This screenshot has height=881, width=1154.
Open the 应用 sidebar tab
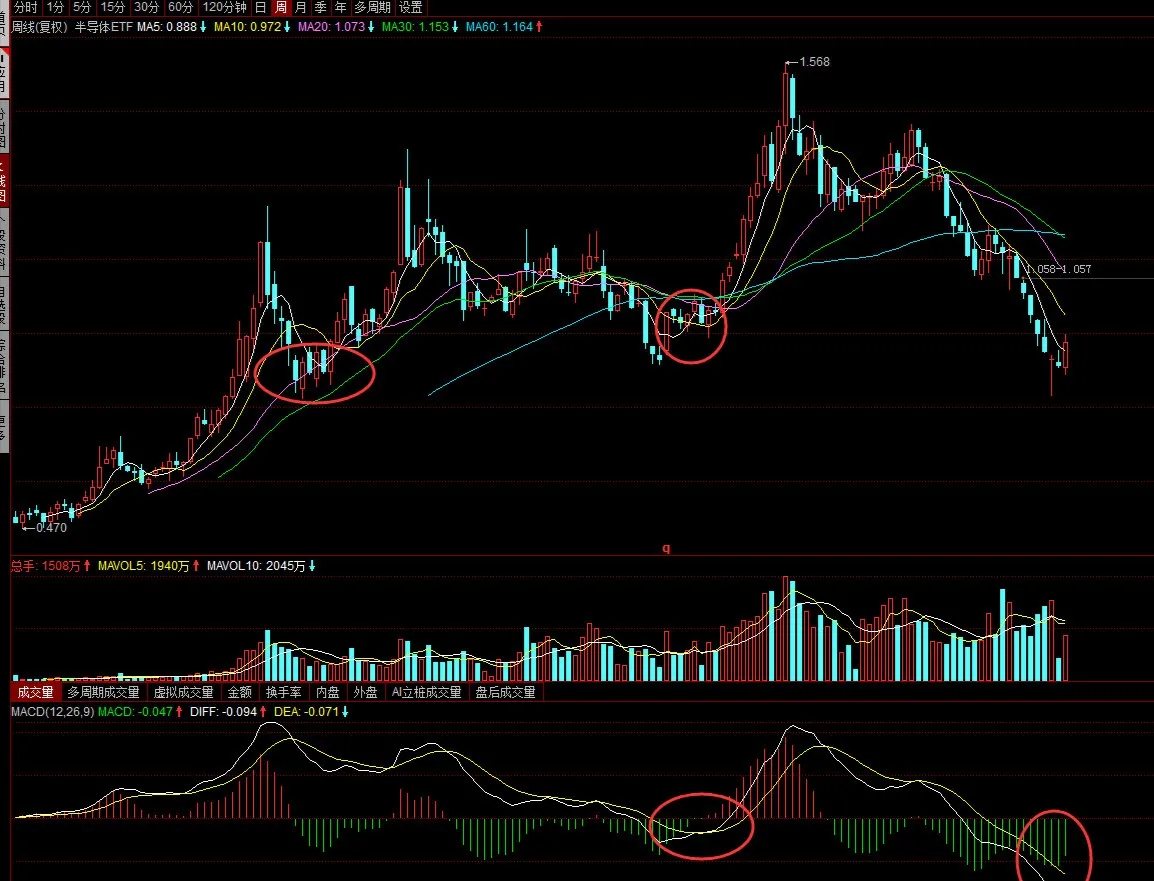click(x=4, y=72)
